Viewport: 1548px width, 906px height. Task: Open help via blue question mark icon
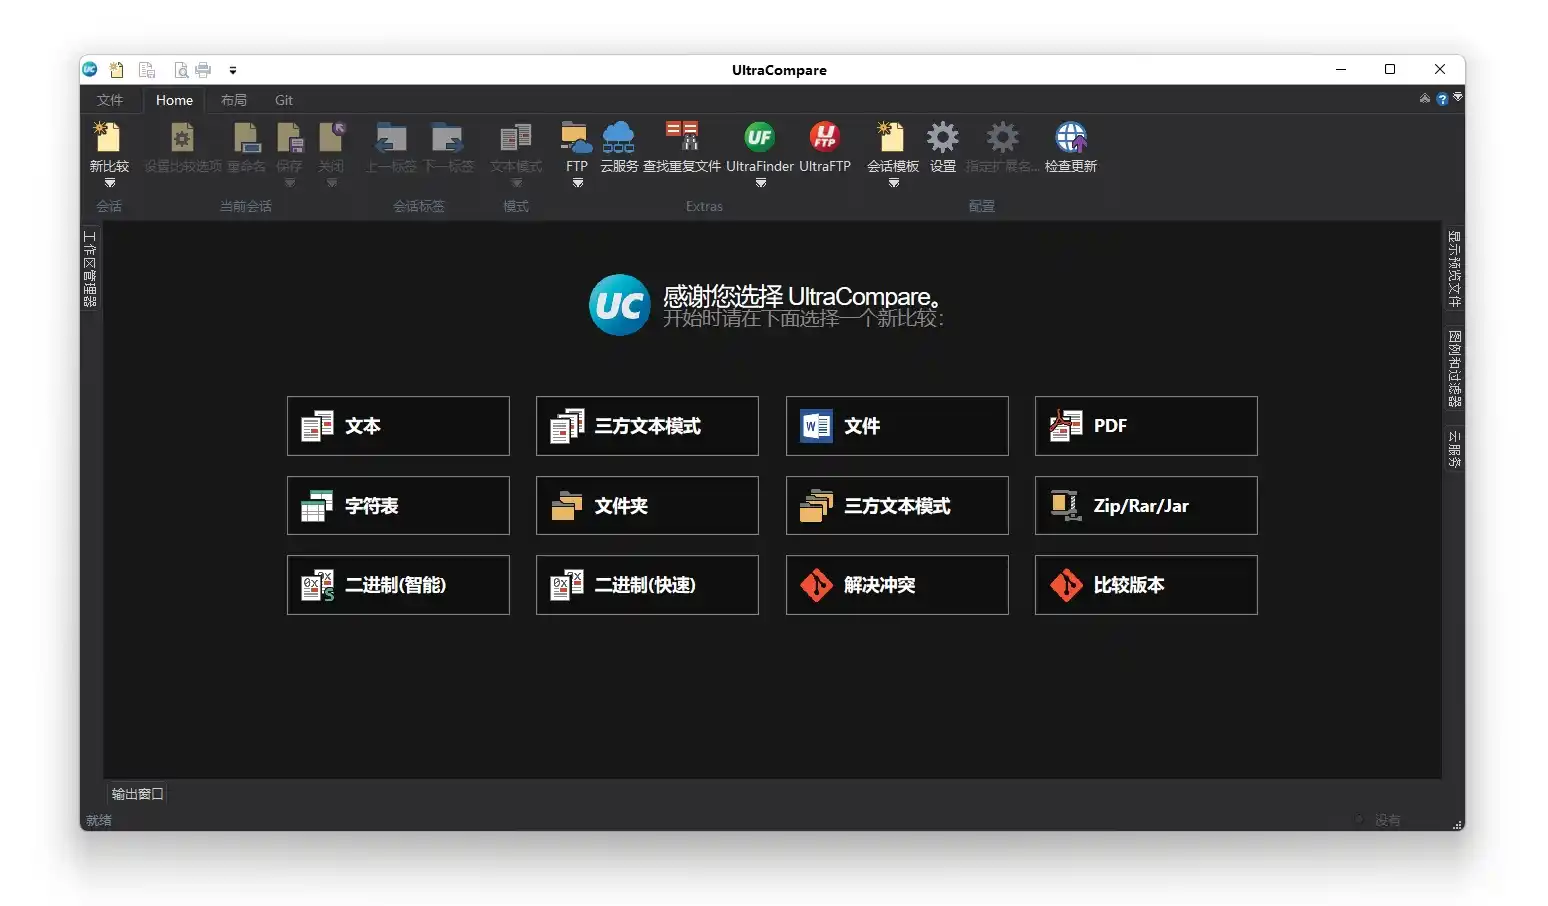click(x=1442, y=99)
